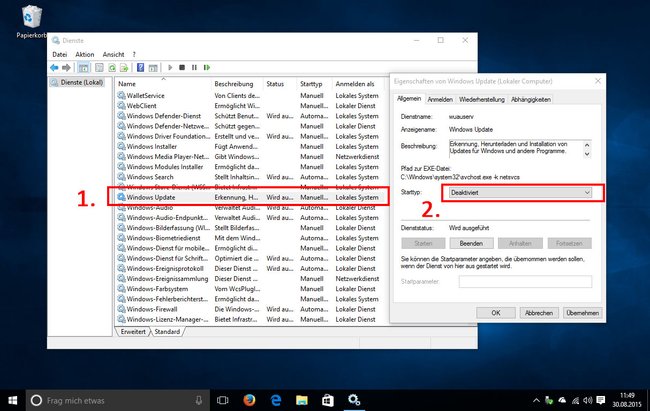Switch to the Wiederherstellung tab
The image size is (650, 411).
point(482,100)
